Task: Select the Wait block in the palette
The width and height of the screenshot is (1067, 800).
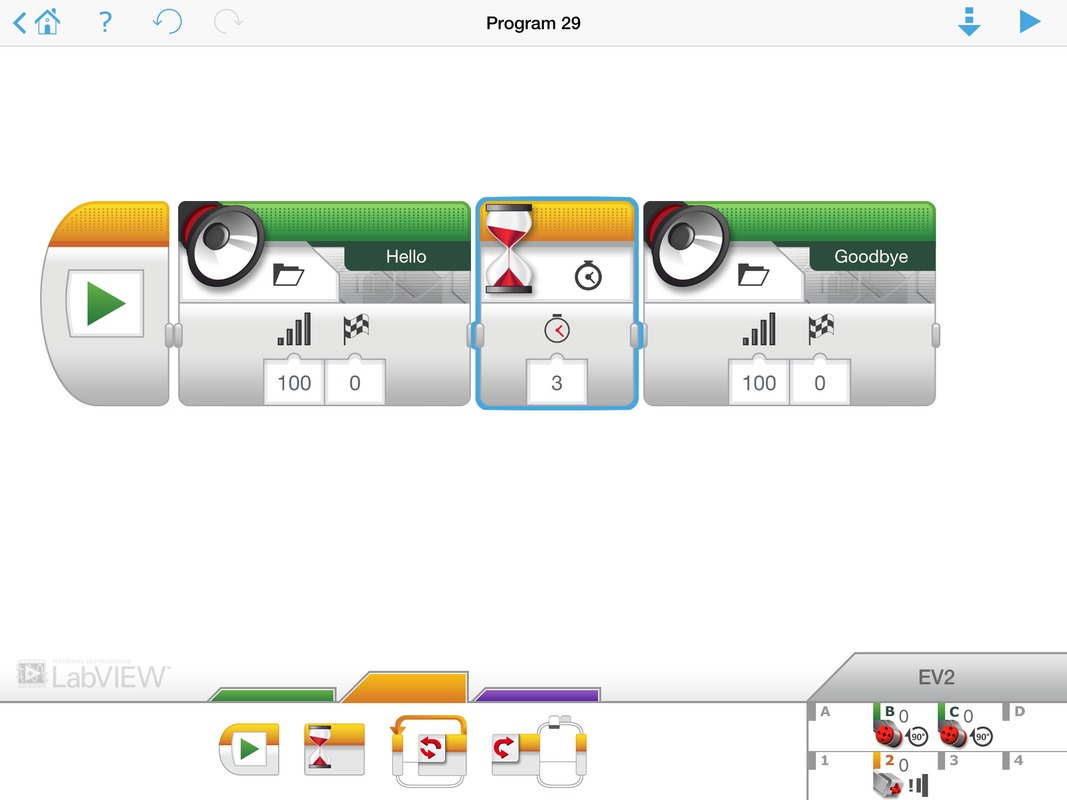Action: coord(334,749)
